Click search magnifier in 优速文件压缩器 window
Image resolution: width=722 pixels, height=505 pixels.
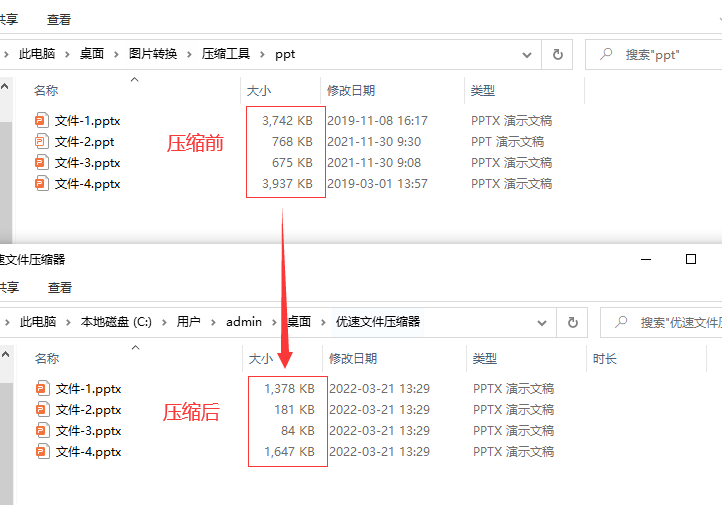621,322
